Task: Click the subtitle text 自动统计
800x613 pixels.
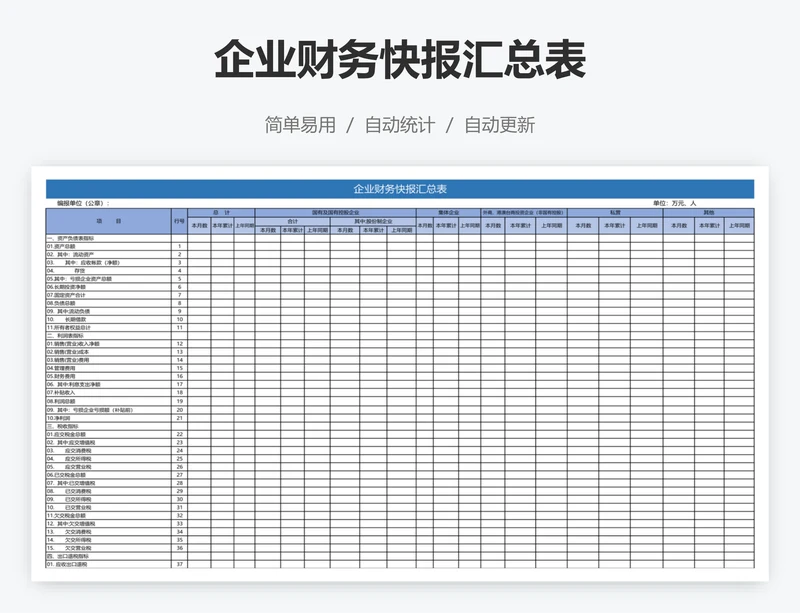Action: click(399, 125)
